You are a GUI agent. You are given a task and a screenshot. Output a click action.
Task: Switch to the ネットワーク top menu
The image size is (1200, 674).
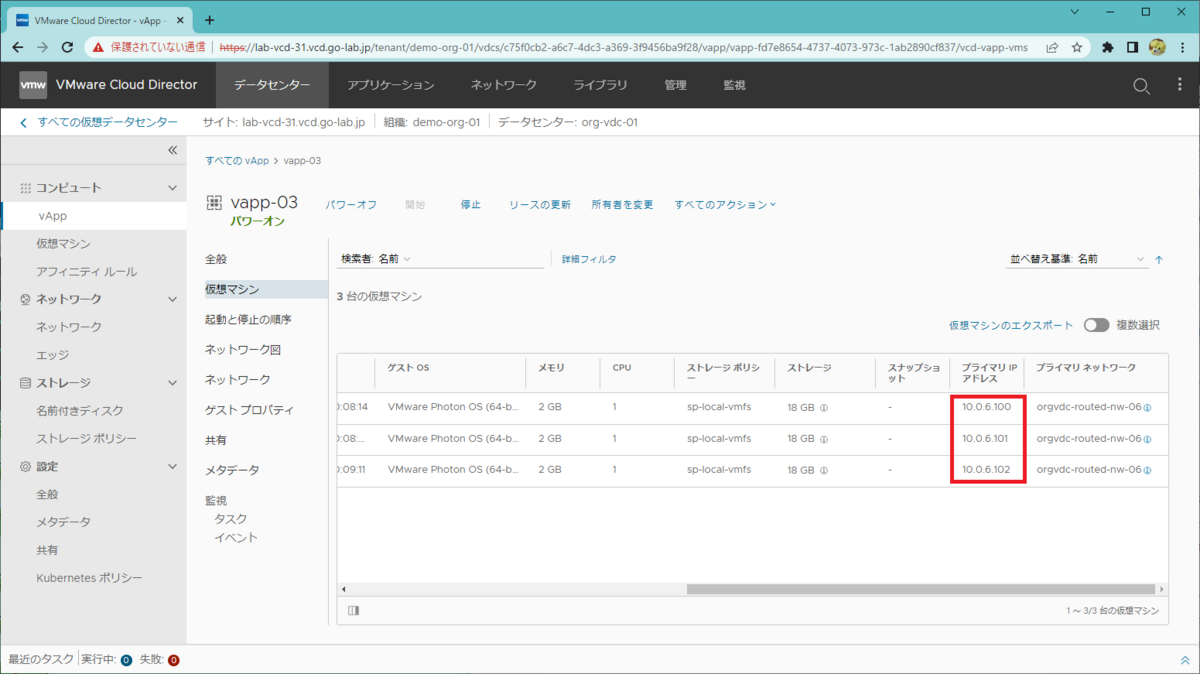501,85
